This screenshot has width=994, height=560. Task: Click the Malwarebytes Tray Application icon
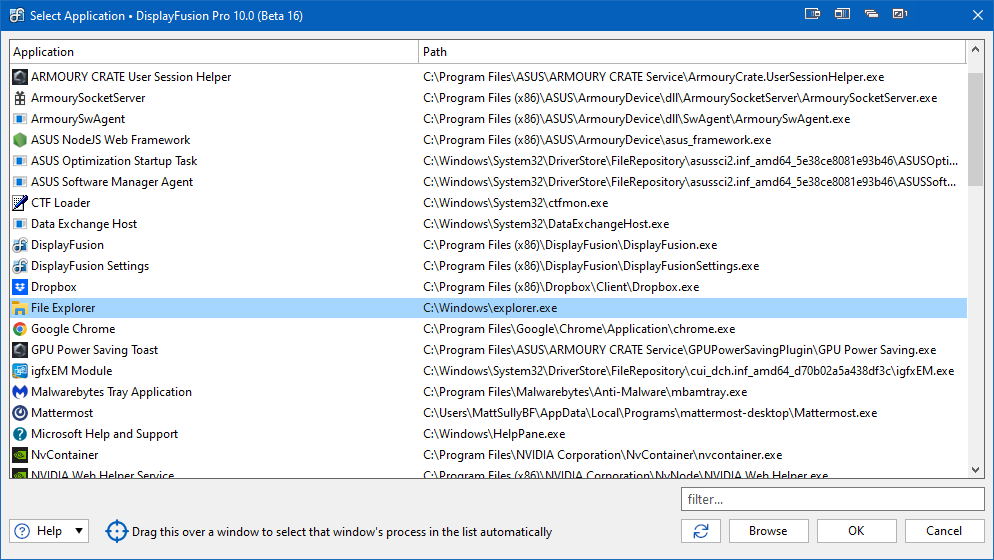(20, 392)
